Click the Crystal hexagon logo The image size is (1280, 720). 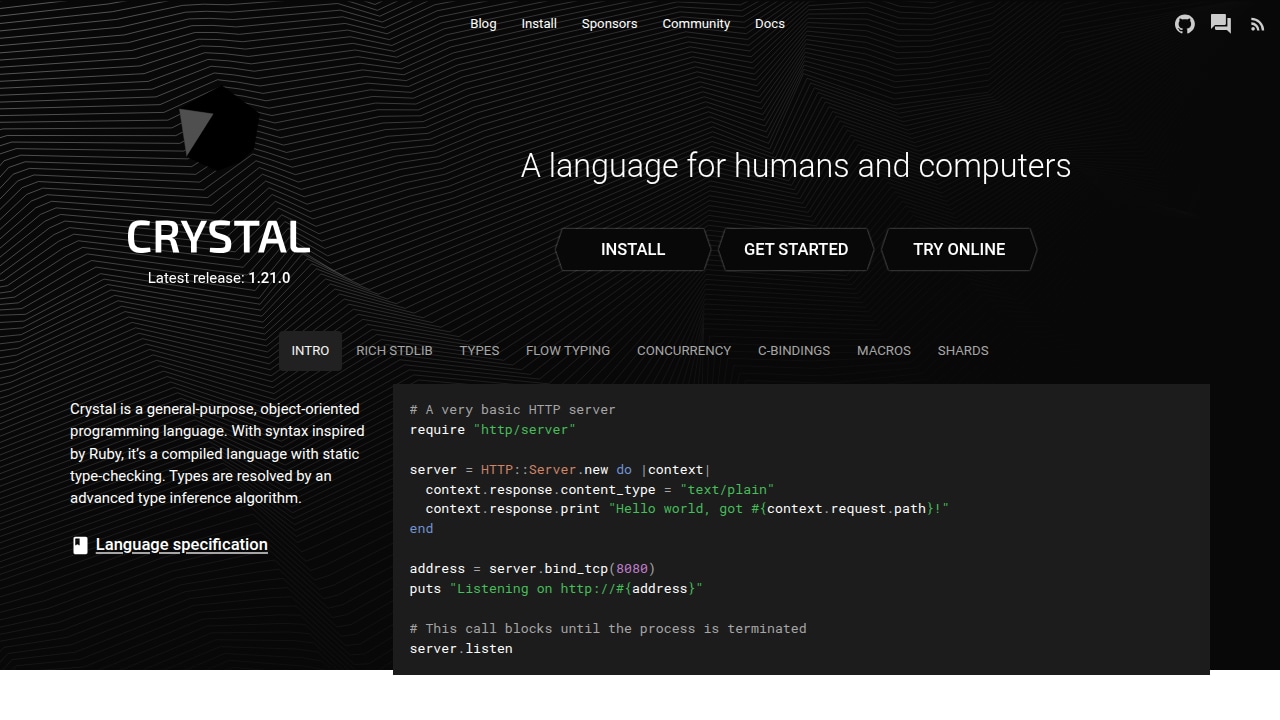pyautogui.click(x=219, y=128)
